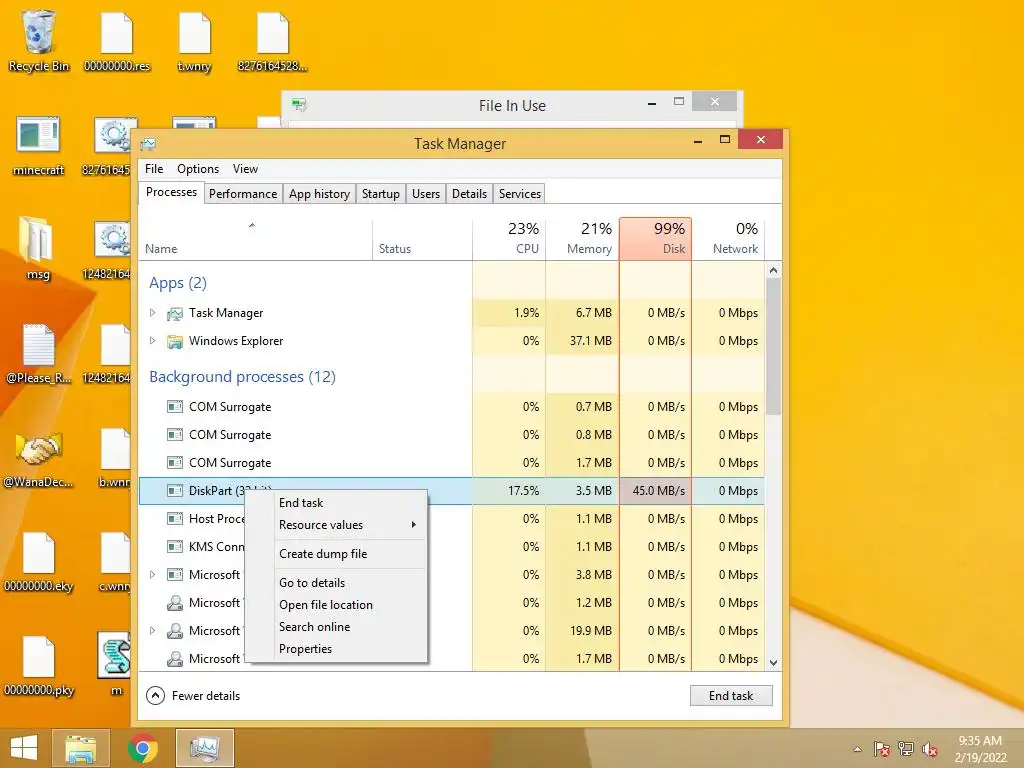Open Action Center flag tray icon
This screenshot has width=1024, height=768.
coord(882,749)
